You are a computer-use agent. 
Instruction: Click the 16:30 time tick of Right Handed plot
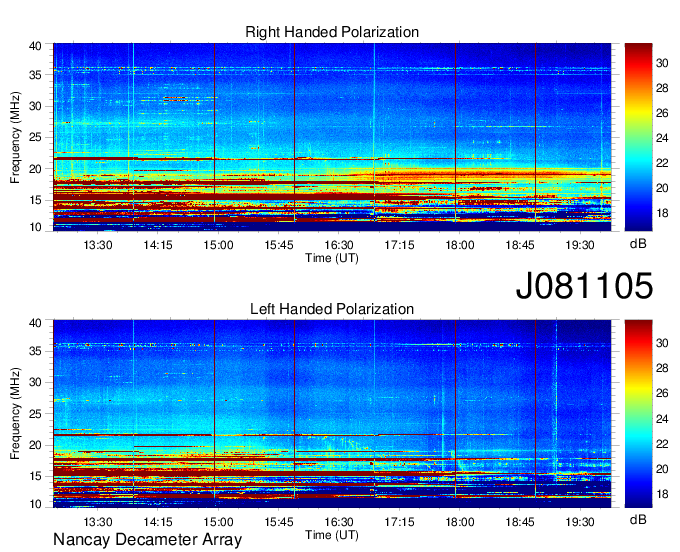point(339,245)
